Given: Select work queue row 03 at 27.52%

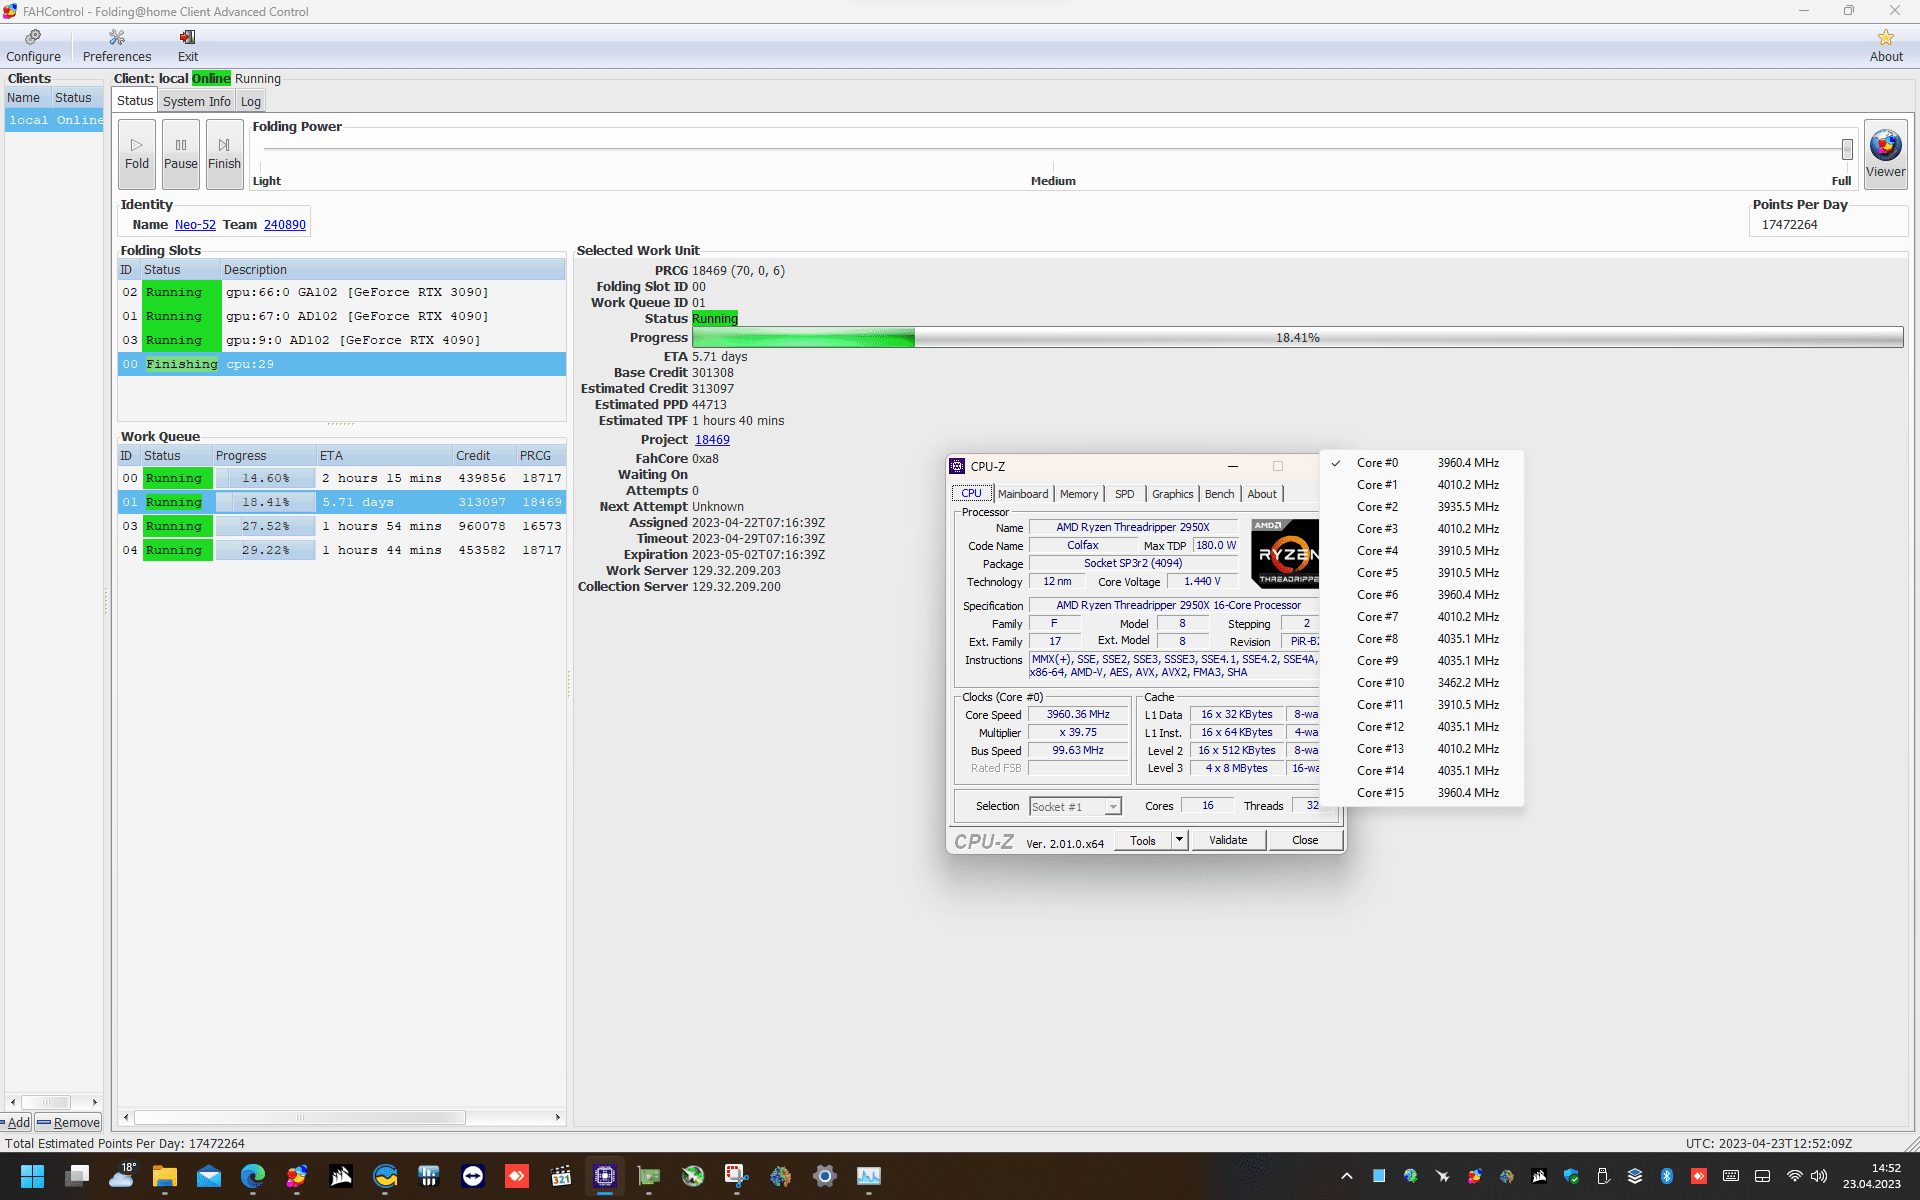Looking at the screenshot, I should point(341,526).
